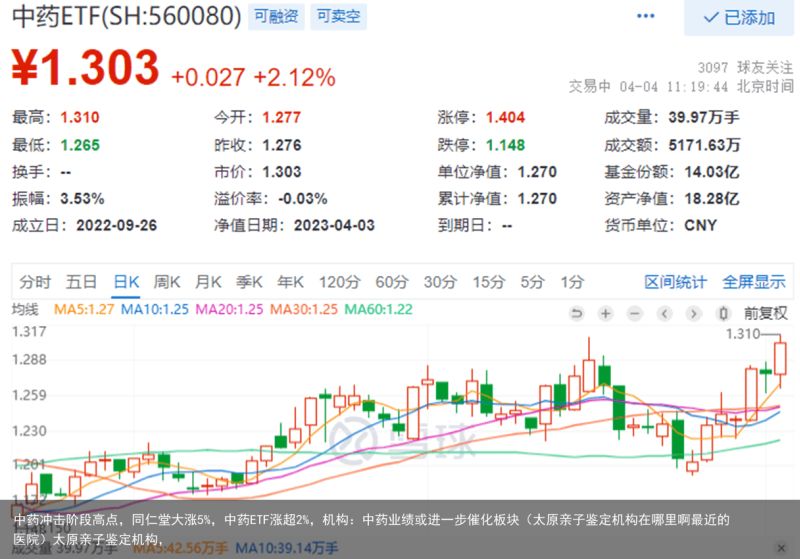This screenshot has height=559, width=800.
Task: Select the 年K chart tab
Action: coord(290,282)
